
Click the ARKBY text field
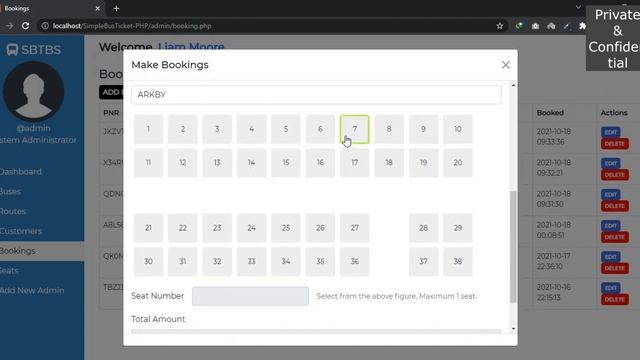click(316, 95)
